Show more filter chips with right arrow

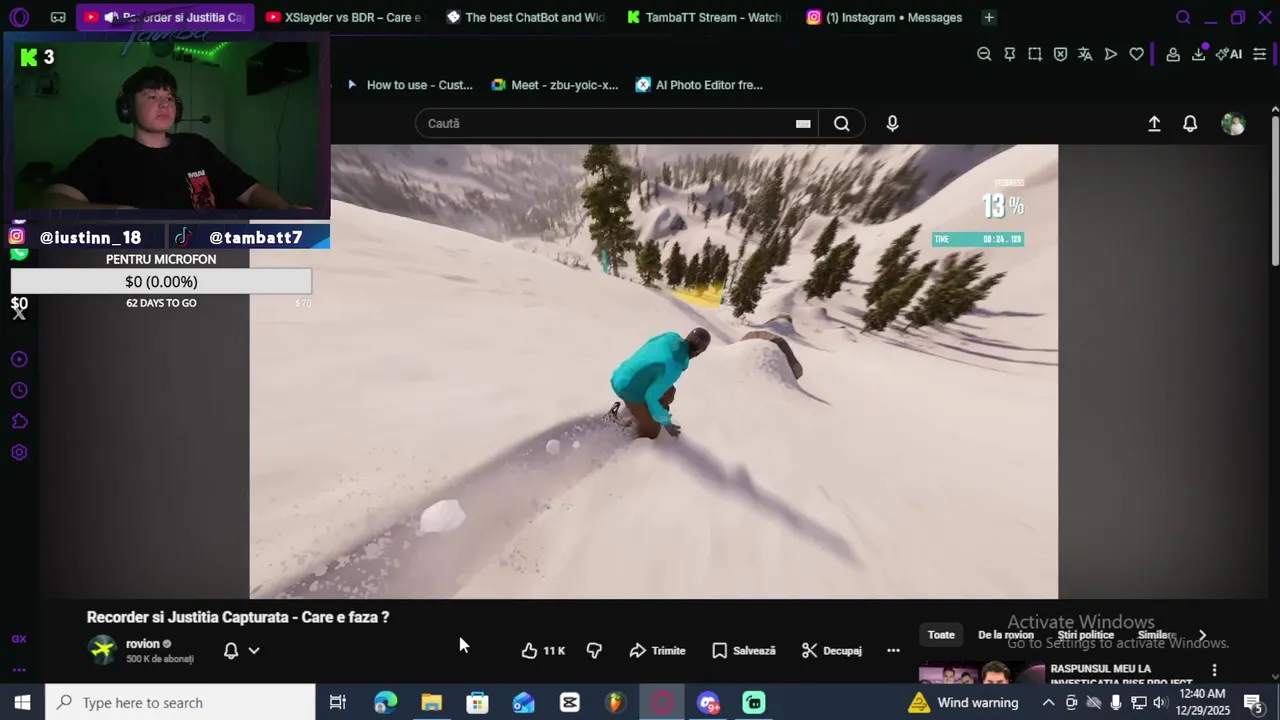coord(1202,635)
